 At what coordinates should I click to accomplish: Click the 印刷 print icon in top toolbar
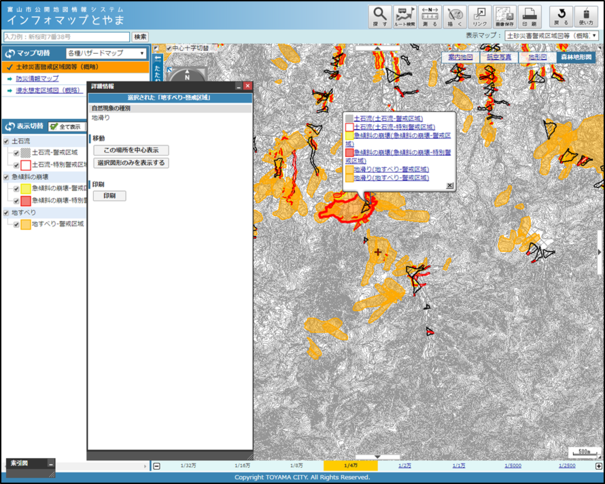click(530, 17)
